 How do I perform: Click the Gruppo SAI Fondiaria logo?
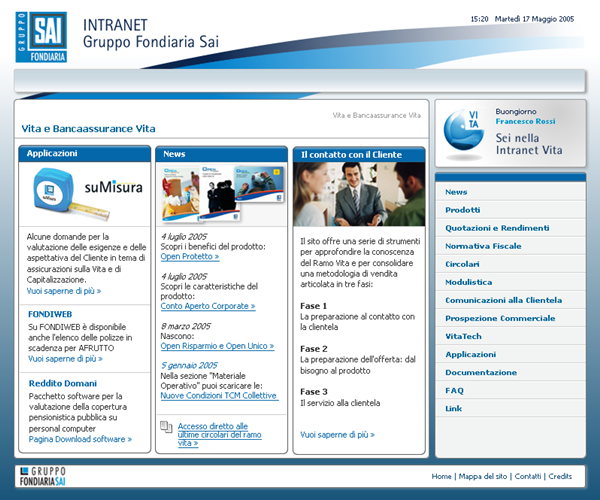(41, 37)
